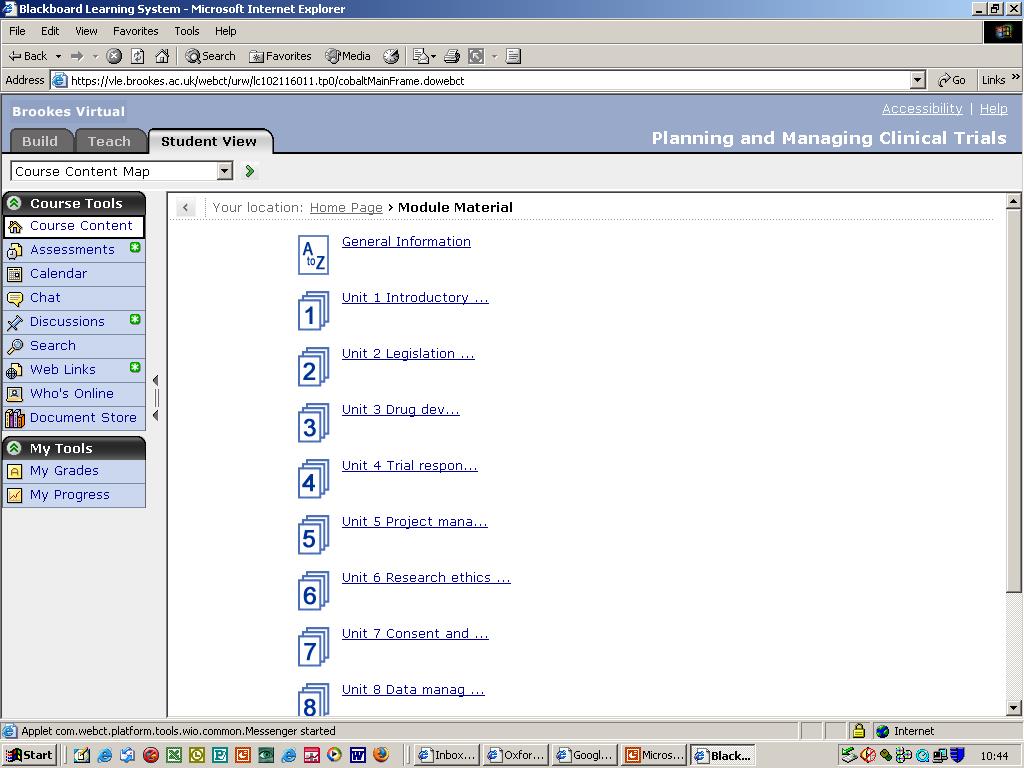Screen dimensions: 1024x768
Task: Select the Student View tab
Action: 209,141
